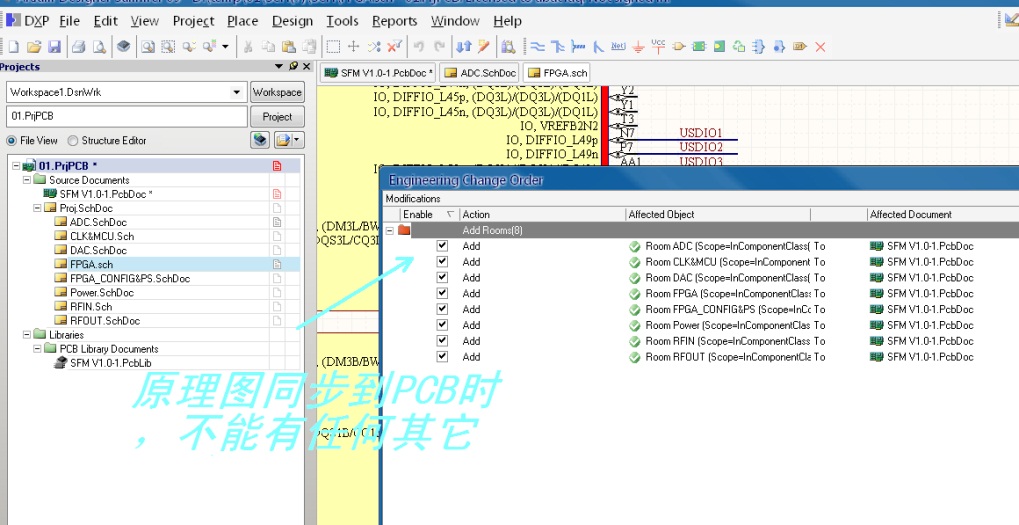
Task: Place a GND power port
Action: (x=638, y=47)
